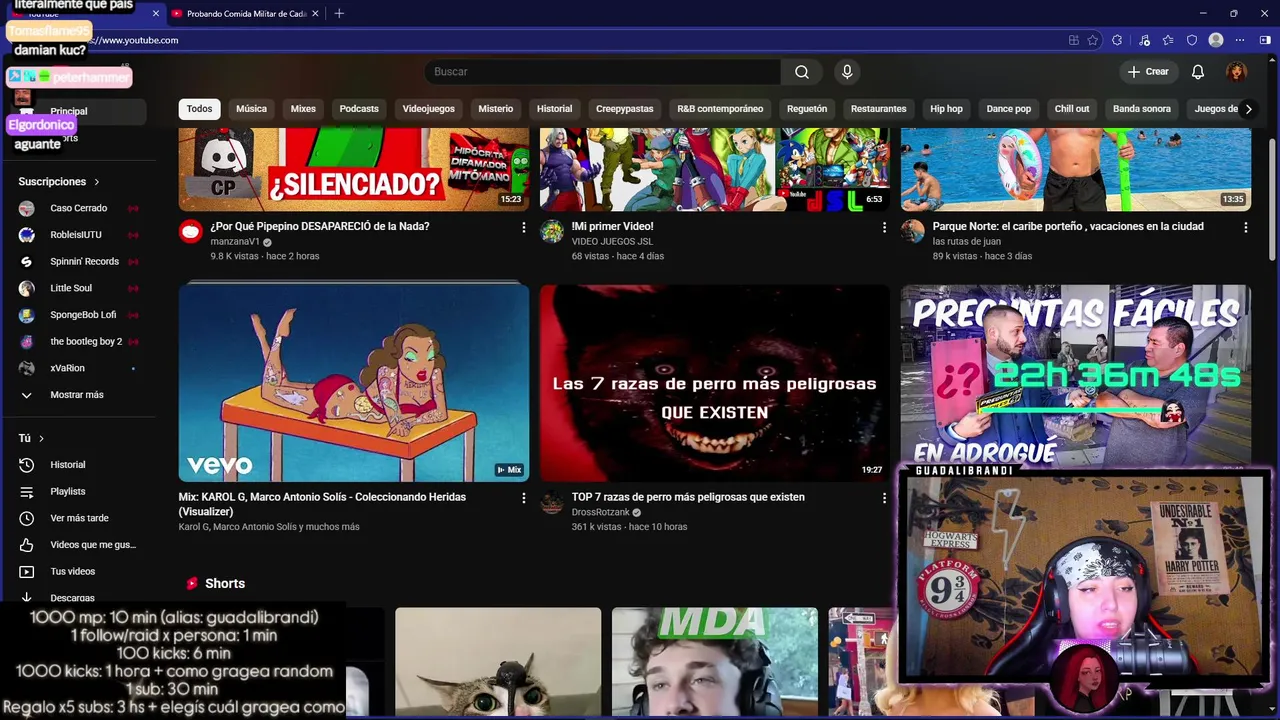
Task: Open YouTube notifications bell
Action: click(x=1198, y=72)
